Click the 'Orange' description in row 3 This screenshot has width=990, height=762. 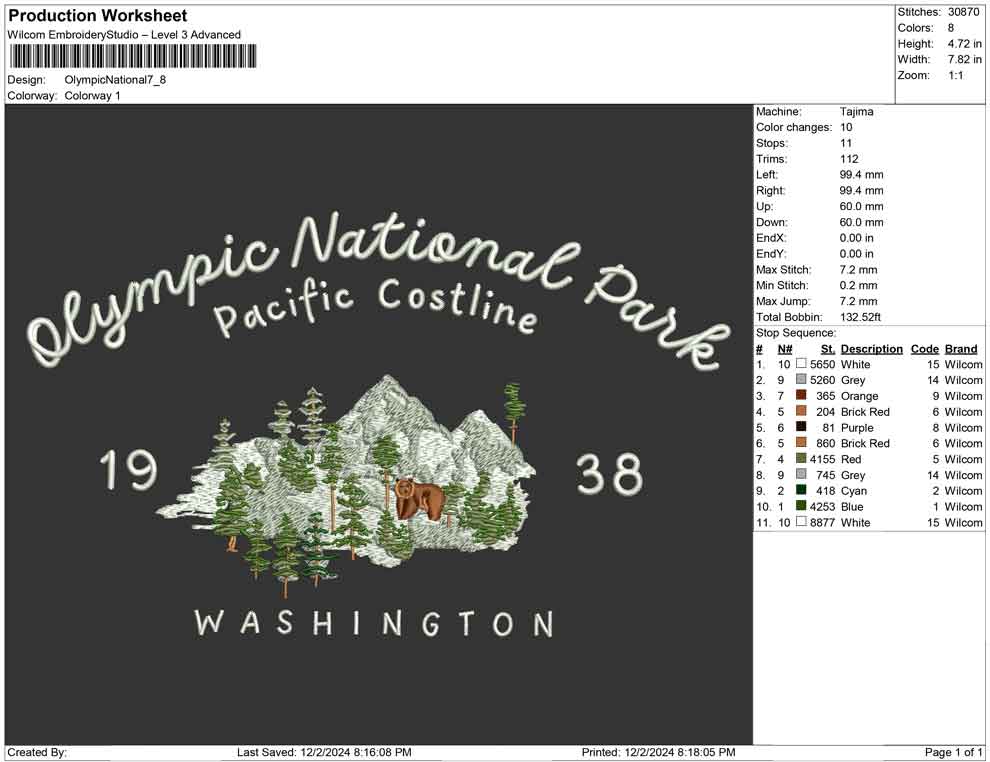pos(859,396)
